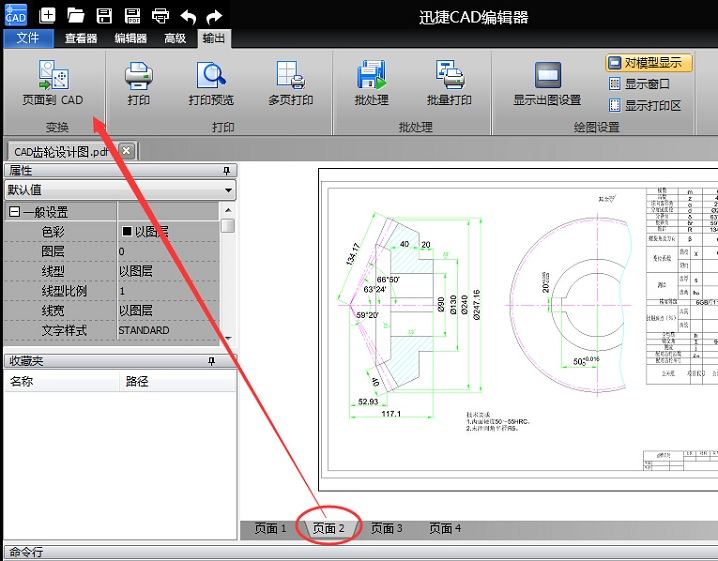The width and height of the screenshot is (718, 561).
Task: Click the undo arrow in quick toolbar
Action: coord(188,17)
